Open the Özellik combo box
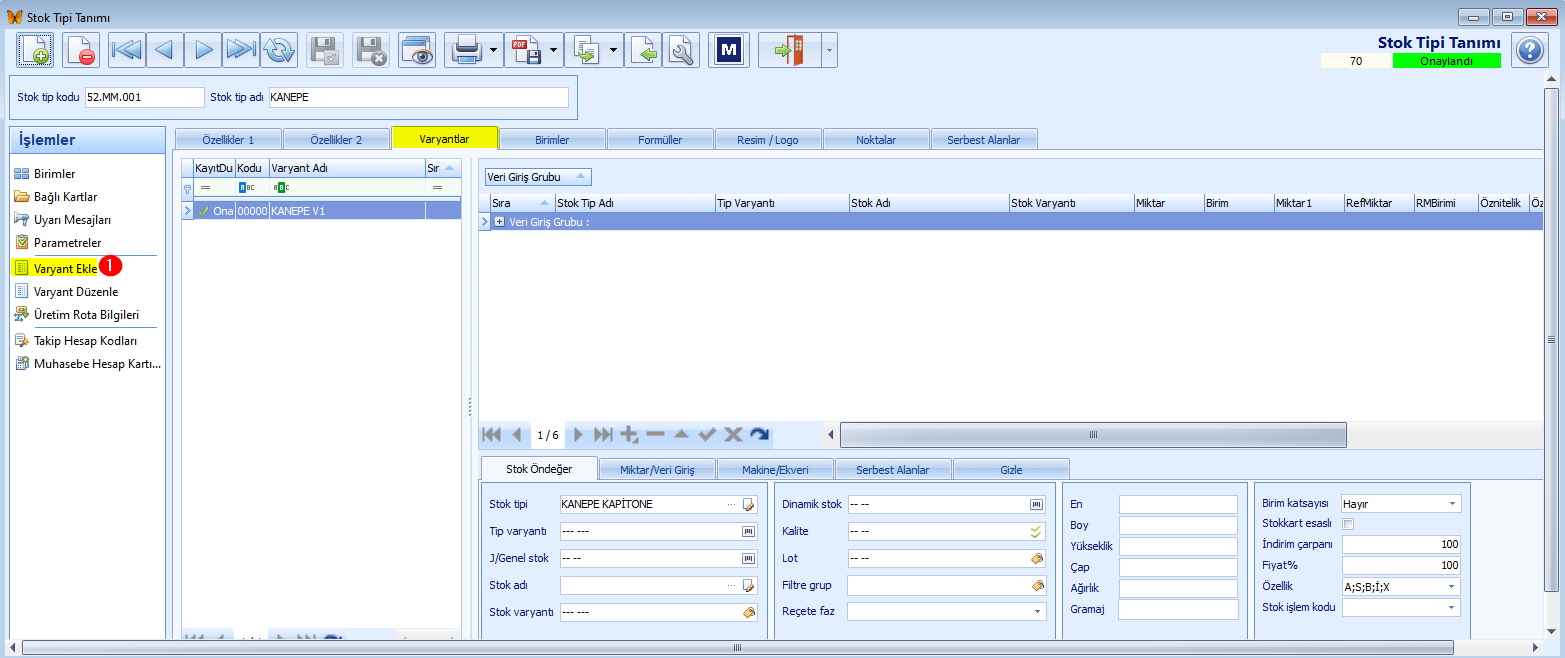The image size is (1565, 658). tap(1401, 587)
